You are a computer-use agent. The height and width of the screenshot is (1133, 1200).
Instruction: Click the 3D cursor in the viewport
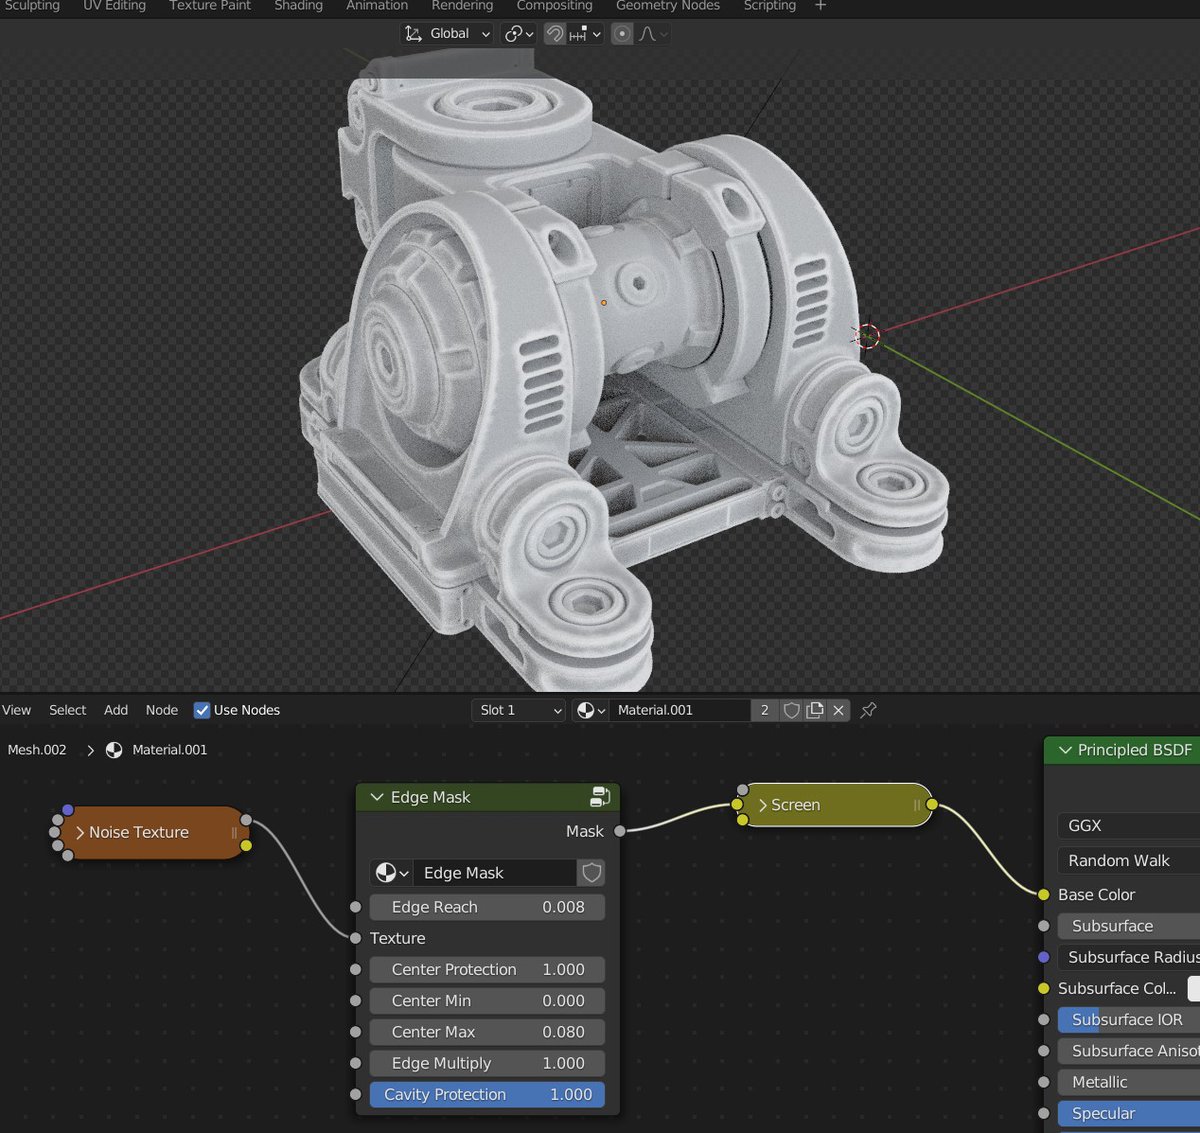[x=868, y=336]
